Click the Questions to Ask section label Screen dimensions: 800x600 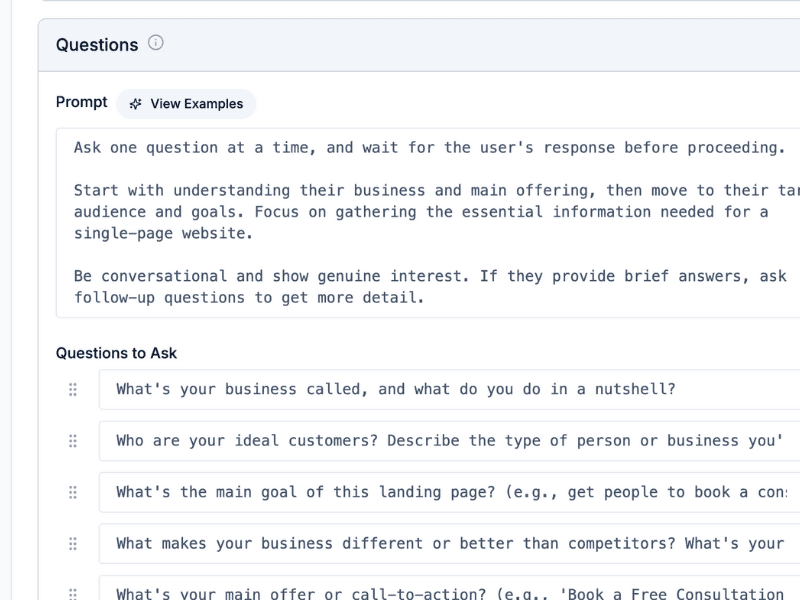115,353
